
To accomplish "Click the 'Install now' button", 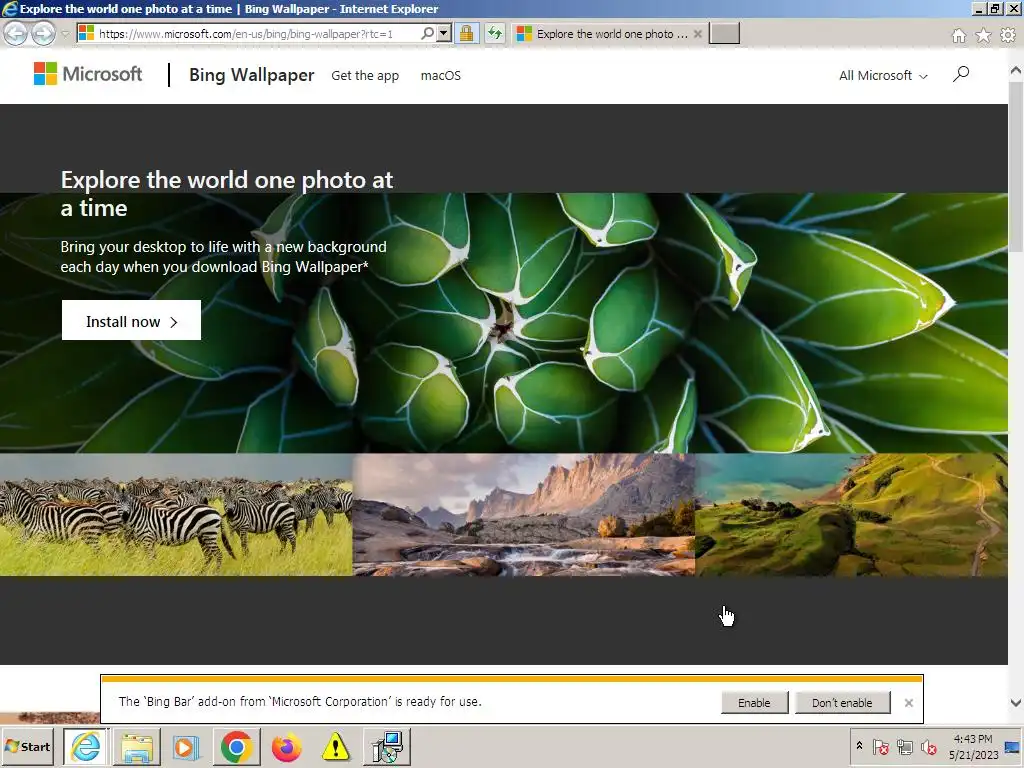I will coord(131,320).
